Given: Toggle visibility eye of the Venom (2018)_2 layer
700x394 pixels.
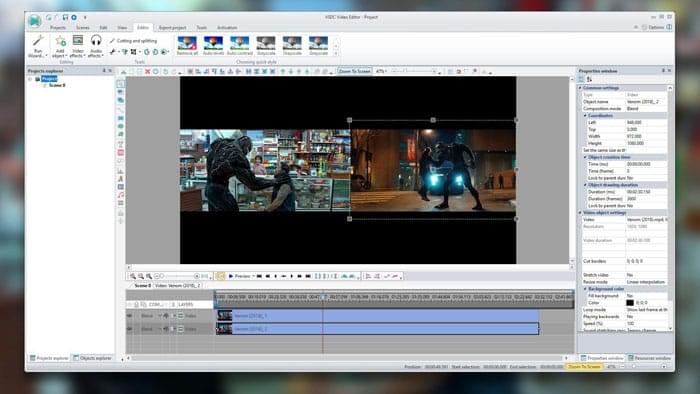Looking at the screenshot, I should click(x=129, y=329).
